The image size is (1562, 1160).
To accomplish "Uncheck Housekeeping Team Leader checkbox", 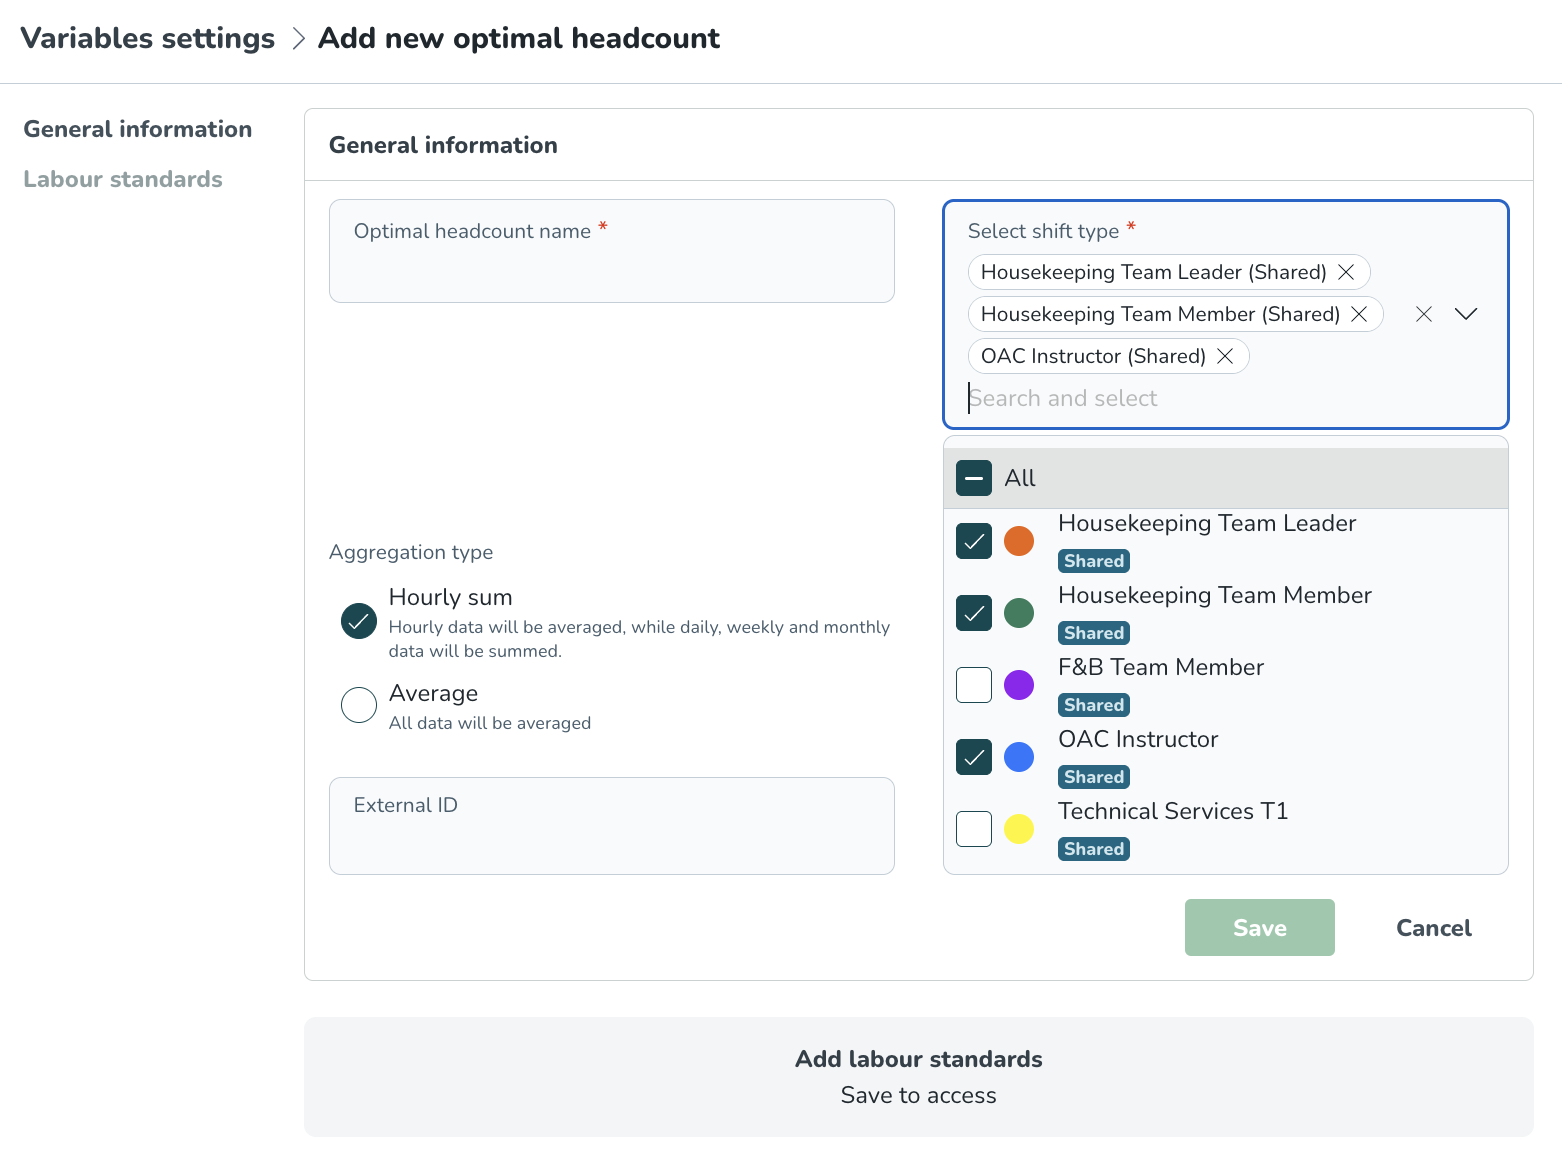I will tap(974, 541).
